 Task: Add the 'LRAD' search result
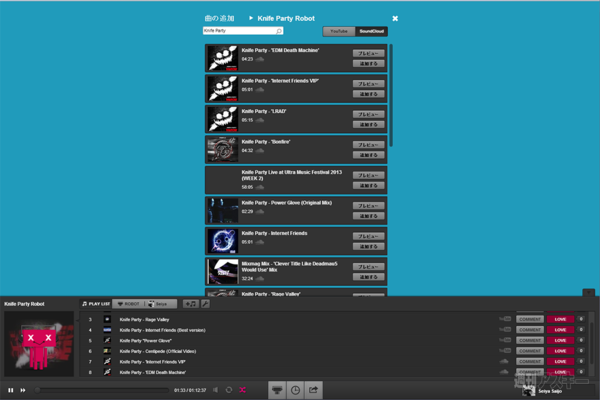tap(368, 124)
